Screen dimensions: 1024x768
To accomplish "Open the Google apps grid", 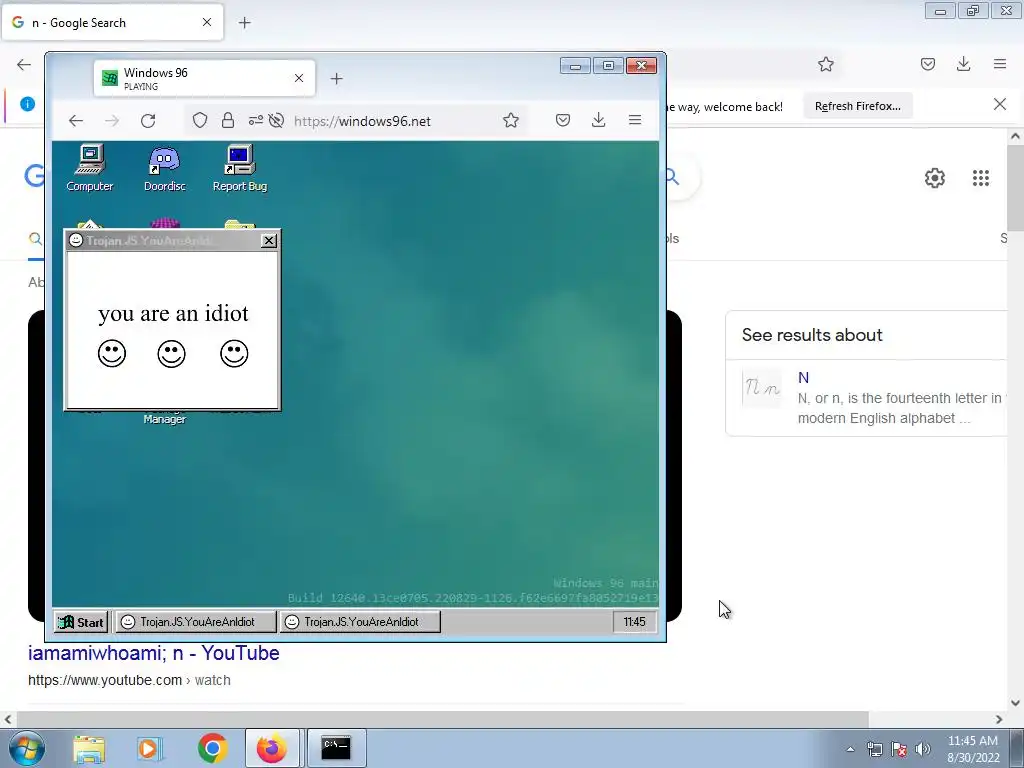I will [x=980, y=178].
